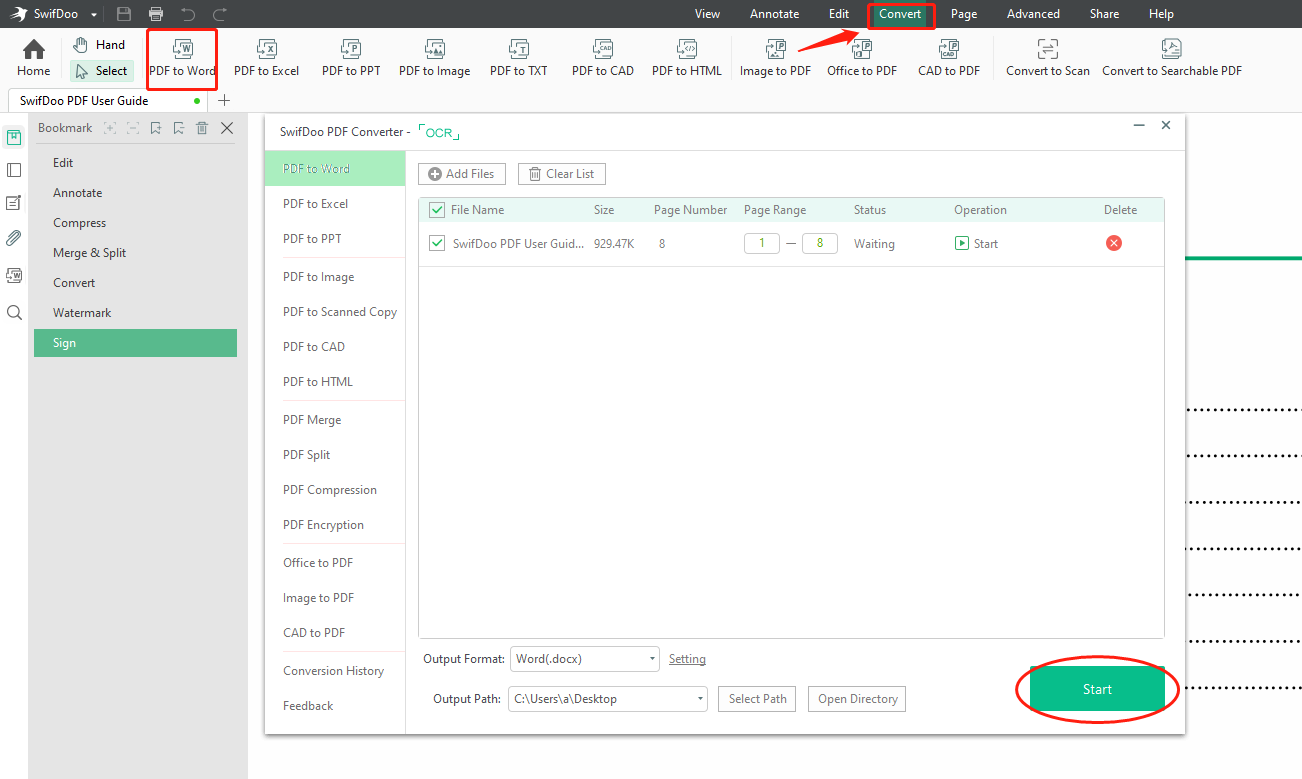Viewport: 1302px width, 779px height.
Task: Click the green Start button
Action: pyautogui.click(x=1097, y=689)
